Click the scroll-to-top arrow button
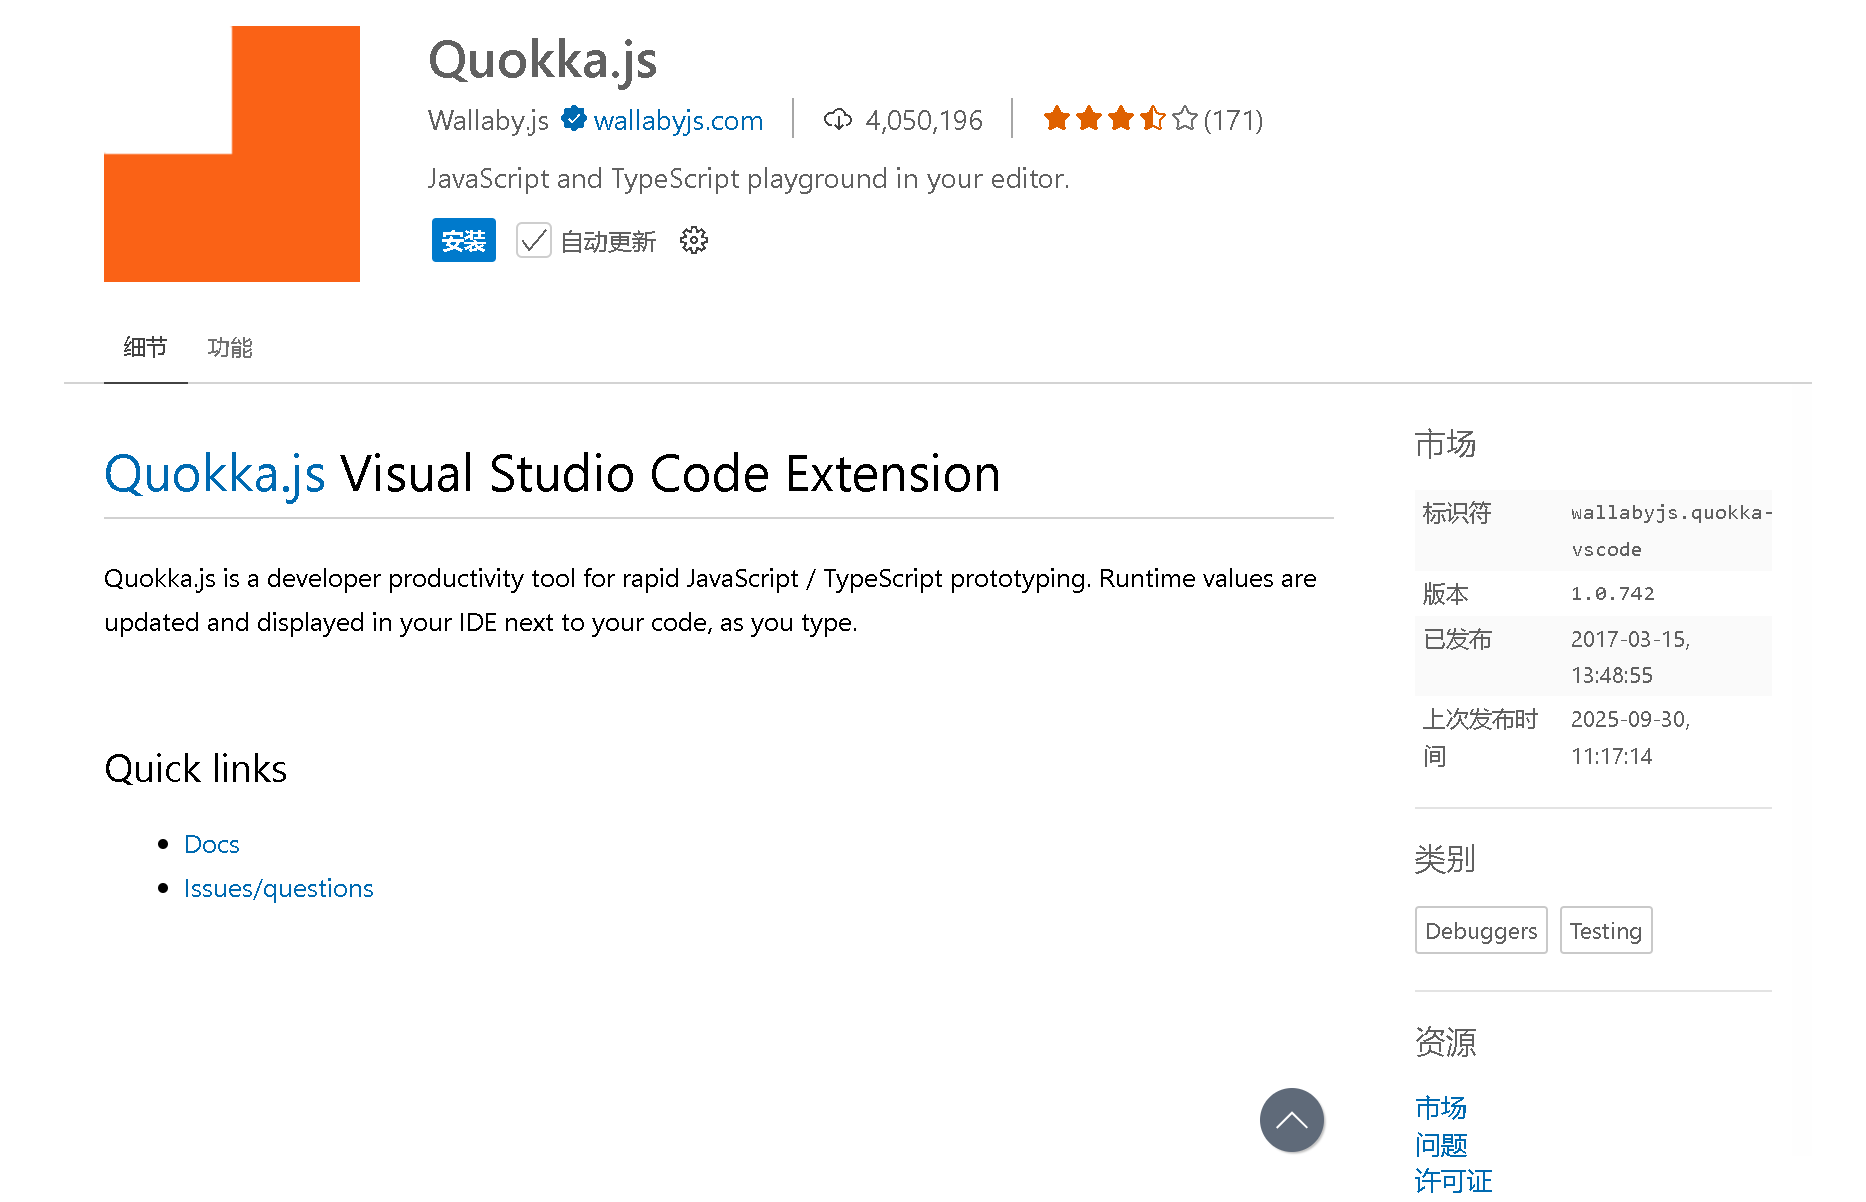Image resolution: width=1866 pixels, height=1202 pixels. [x=1291, y=1120]
